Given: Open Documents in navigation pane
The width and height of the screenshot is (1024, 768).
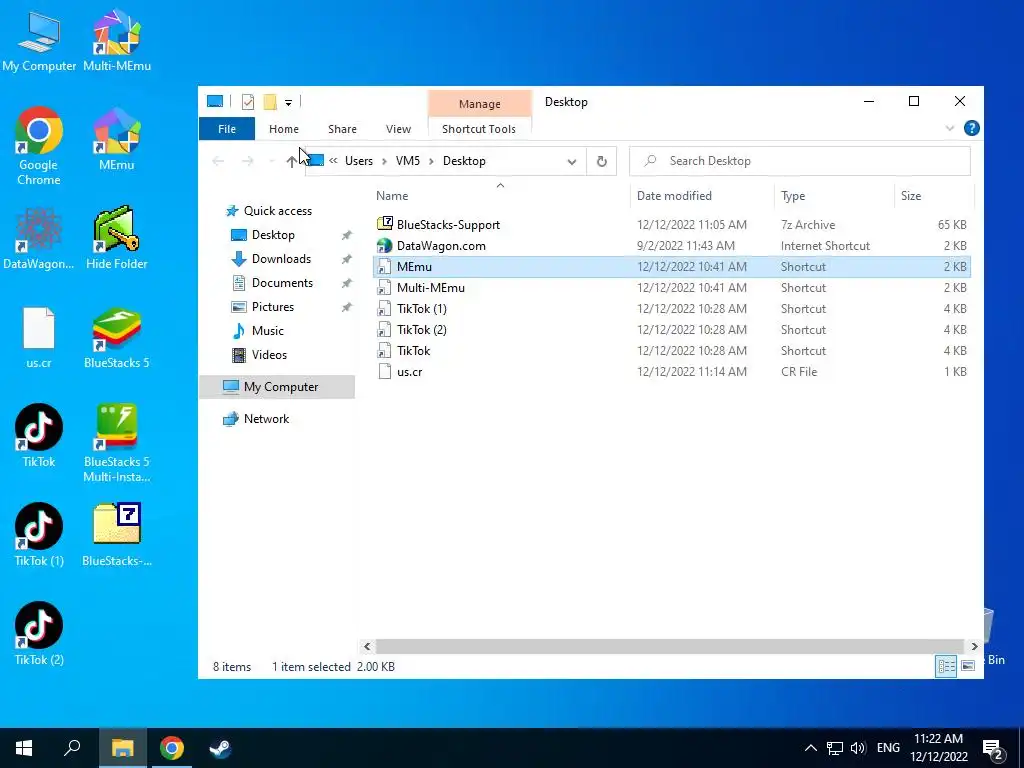Looking at the screenshot, I should pos(282,283).
